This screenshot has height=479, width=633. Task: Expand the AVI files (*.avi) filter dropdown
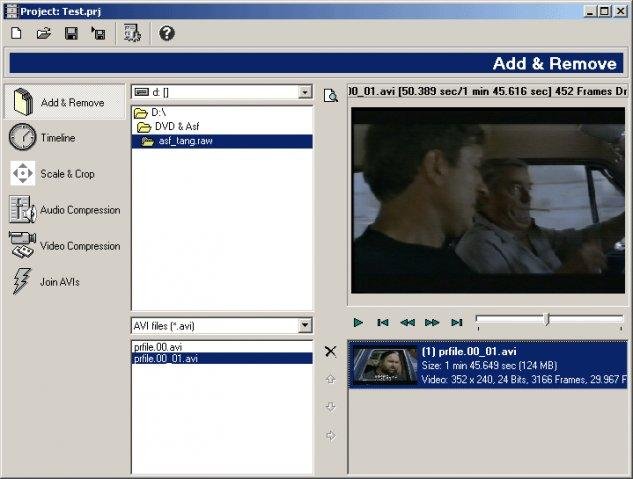click(x=305, y=325)
